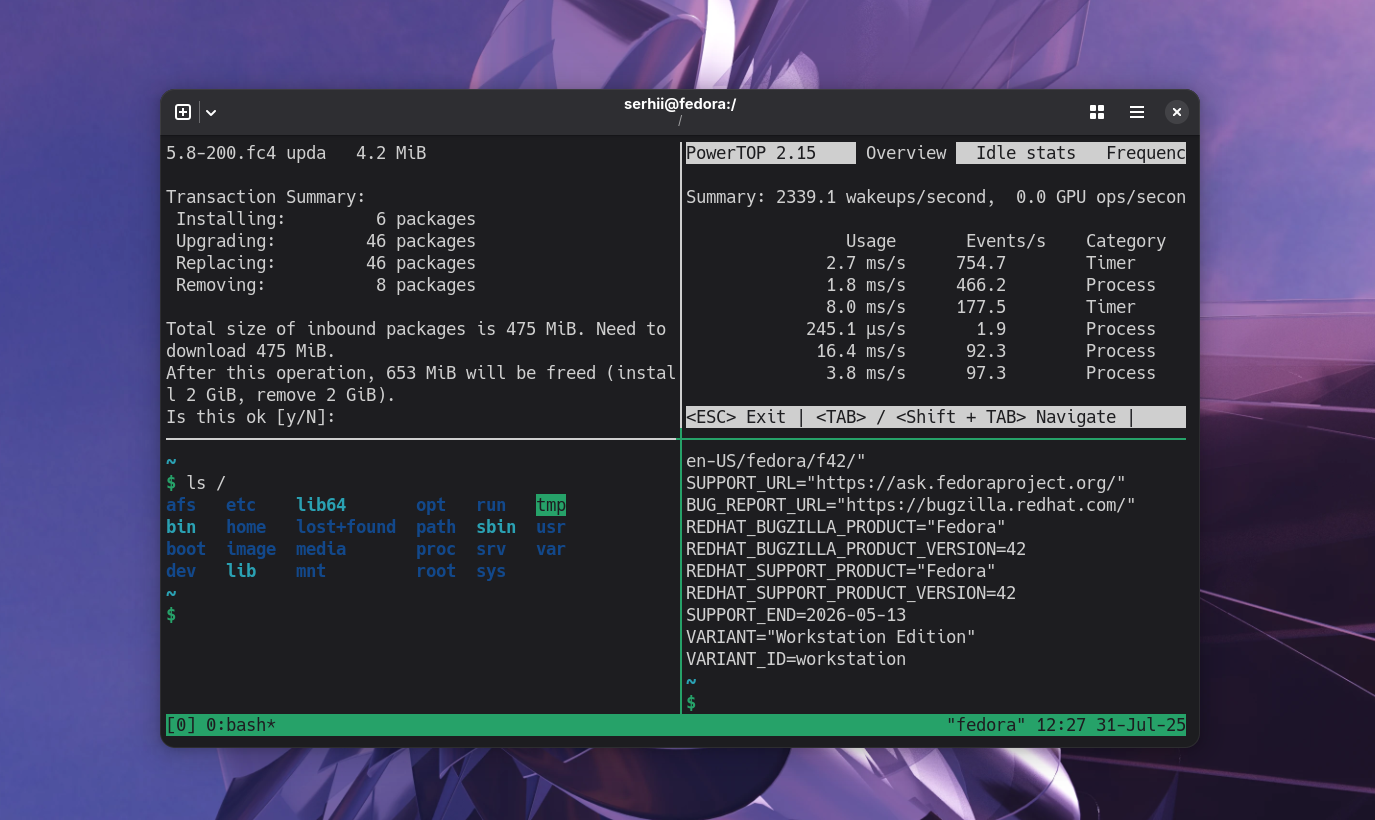Click the serhii@fedora:/ window title
The width and height of the screenshot is (1375, 820).
[678, 103]
